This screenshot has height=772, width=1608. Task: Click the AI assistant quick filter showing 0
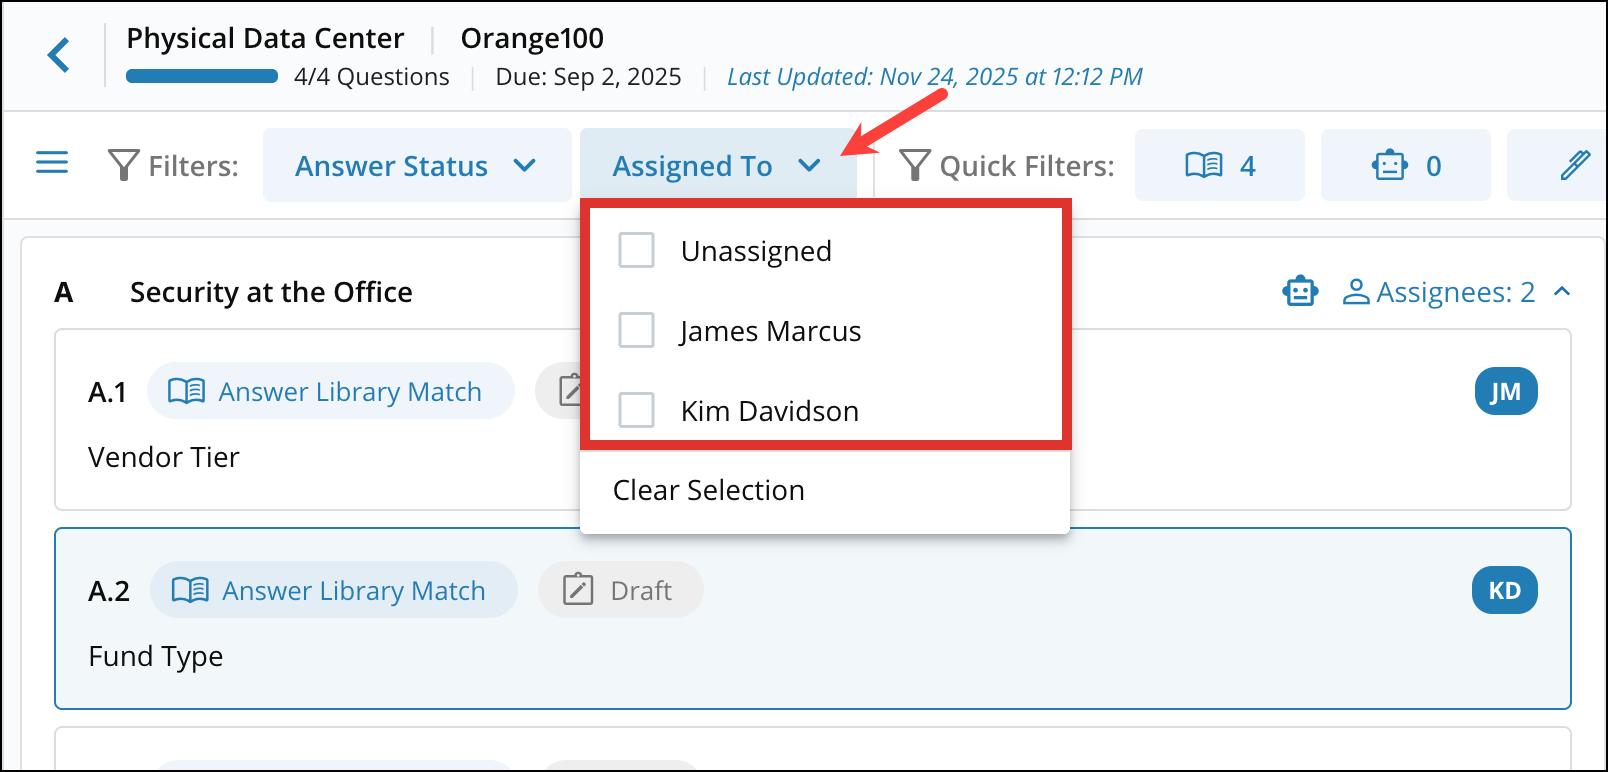coord(1404,165)
